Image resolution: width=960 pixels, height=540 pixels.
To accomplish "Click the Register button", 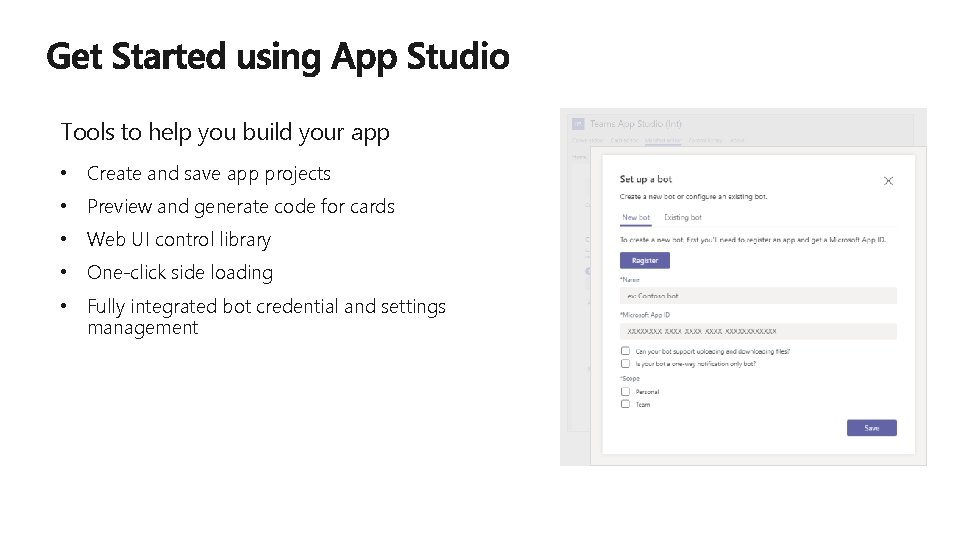I will [x=645, y=260].
